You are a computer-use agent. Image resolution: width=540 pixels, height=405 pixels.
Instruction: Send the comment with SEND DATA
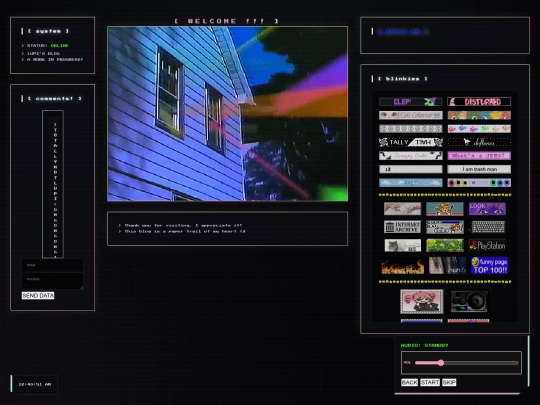pos(38,295)
